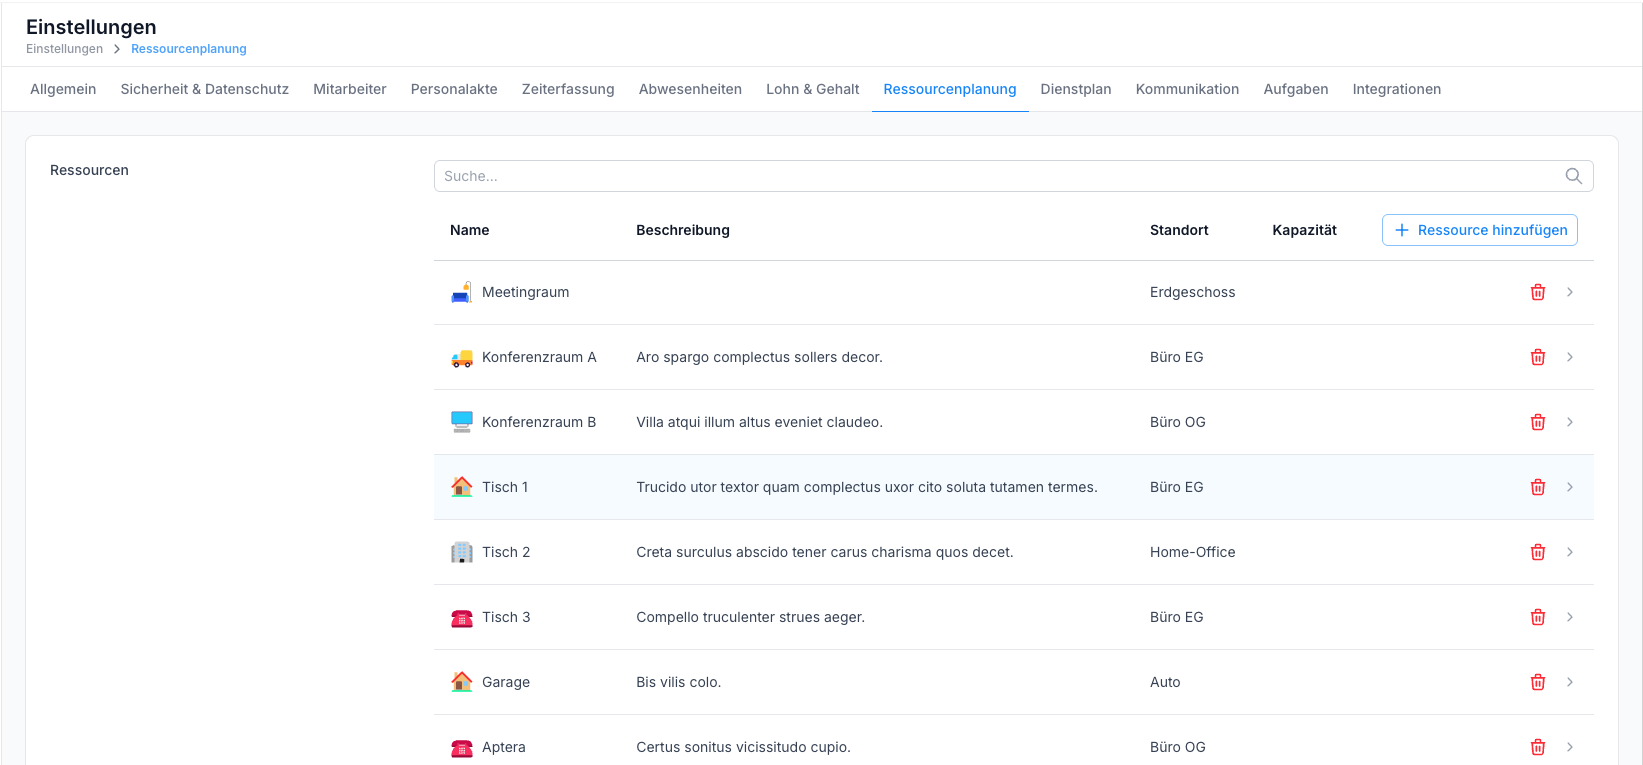Click the Name column header
The width and height of the screenshot is (1643, 765).
[x=470, y=230]
